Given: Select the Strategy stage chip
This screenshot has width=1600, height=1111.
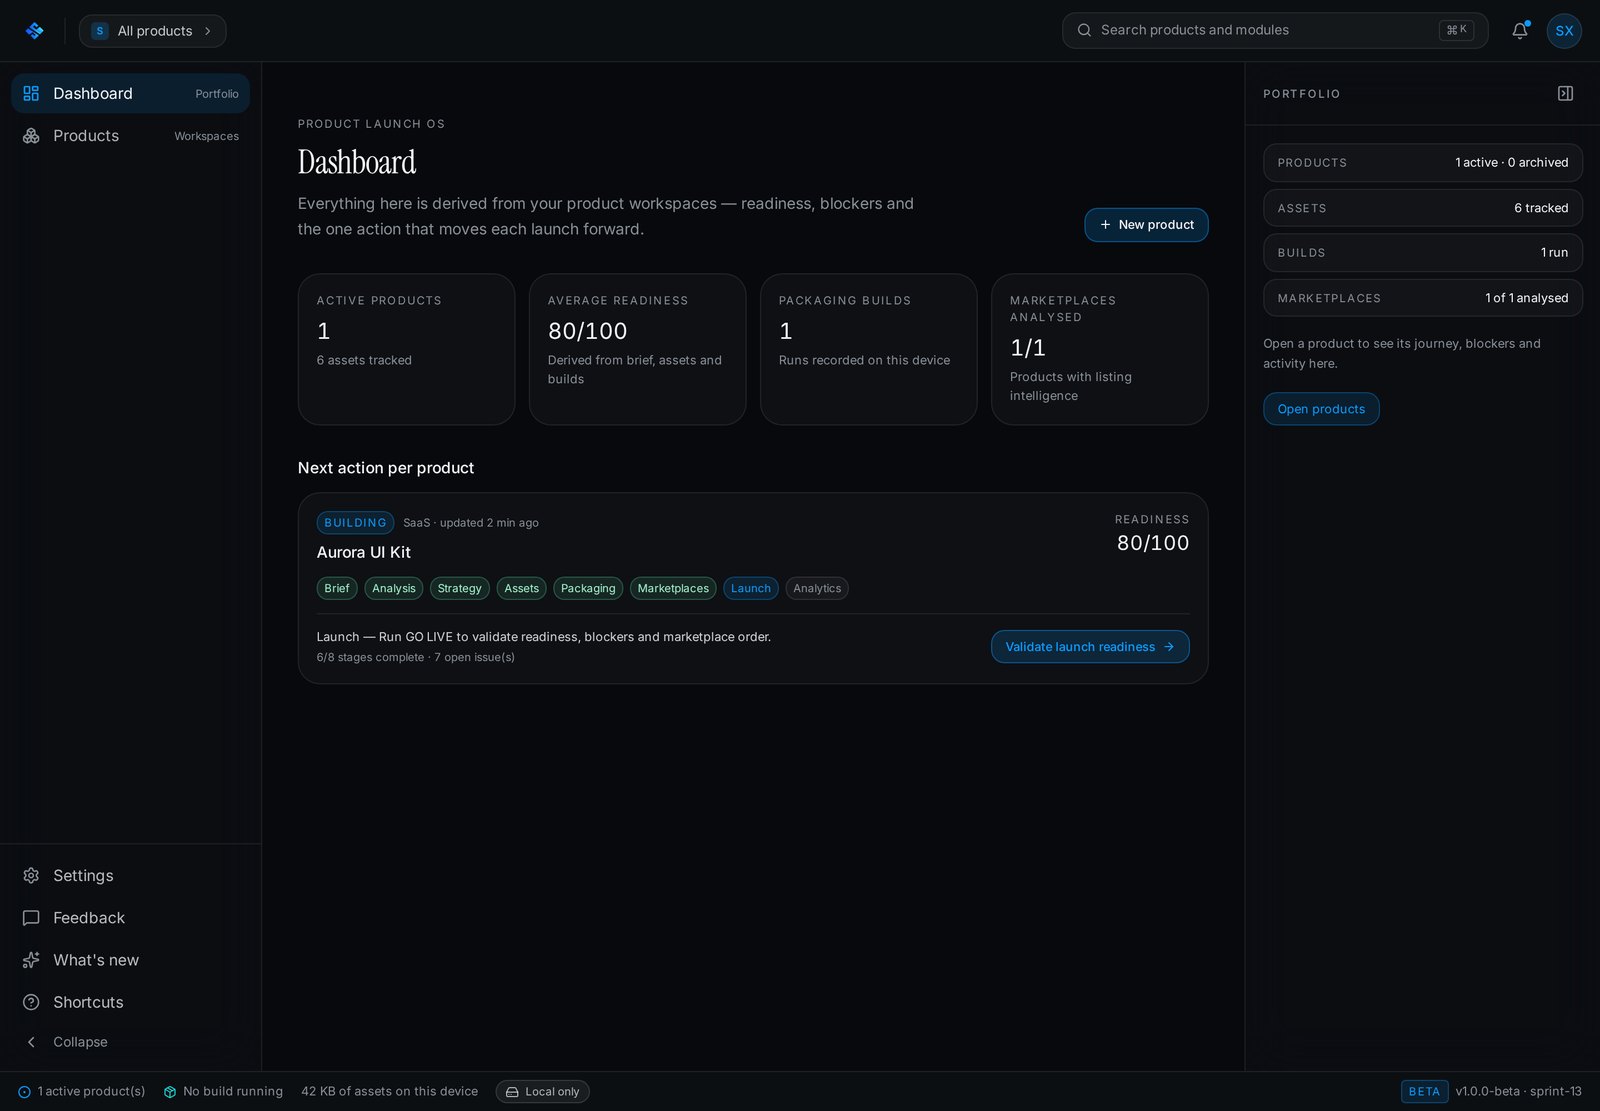Looking at the screenshot, I should [460, 588].
